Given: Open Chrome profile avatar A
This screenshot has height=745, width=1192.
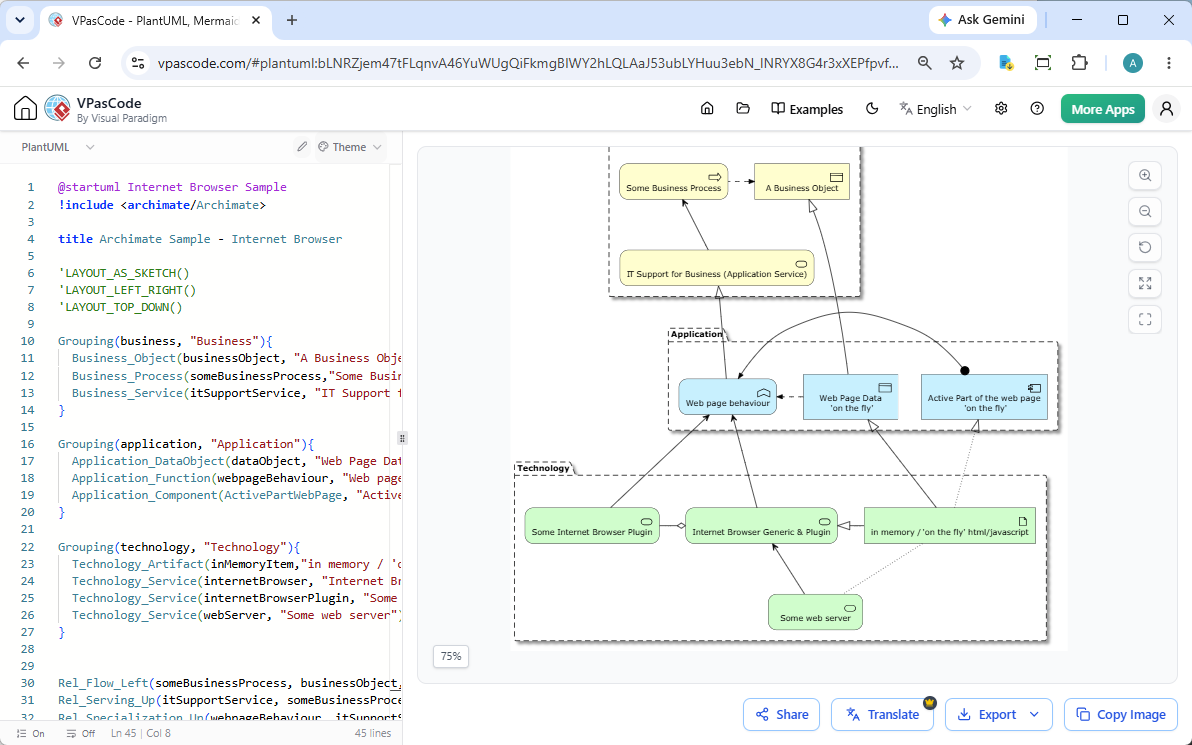Looking at the screenshot, I should [1133, 63].
